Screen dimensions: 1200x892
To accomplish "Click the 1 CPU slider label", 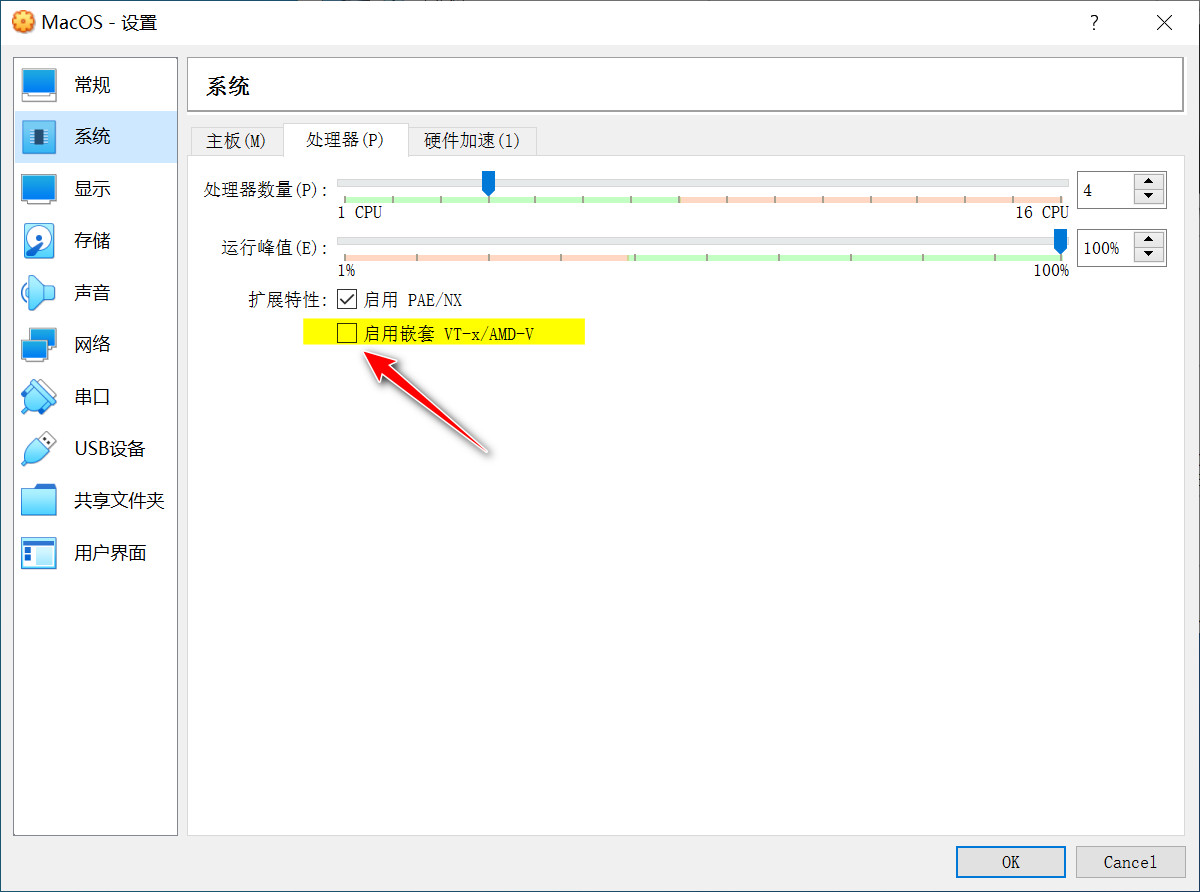I will 360,213.
